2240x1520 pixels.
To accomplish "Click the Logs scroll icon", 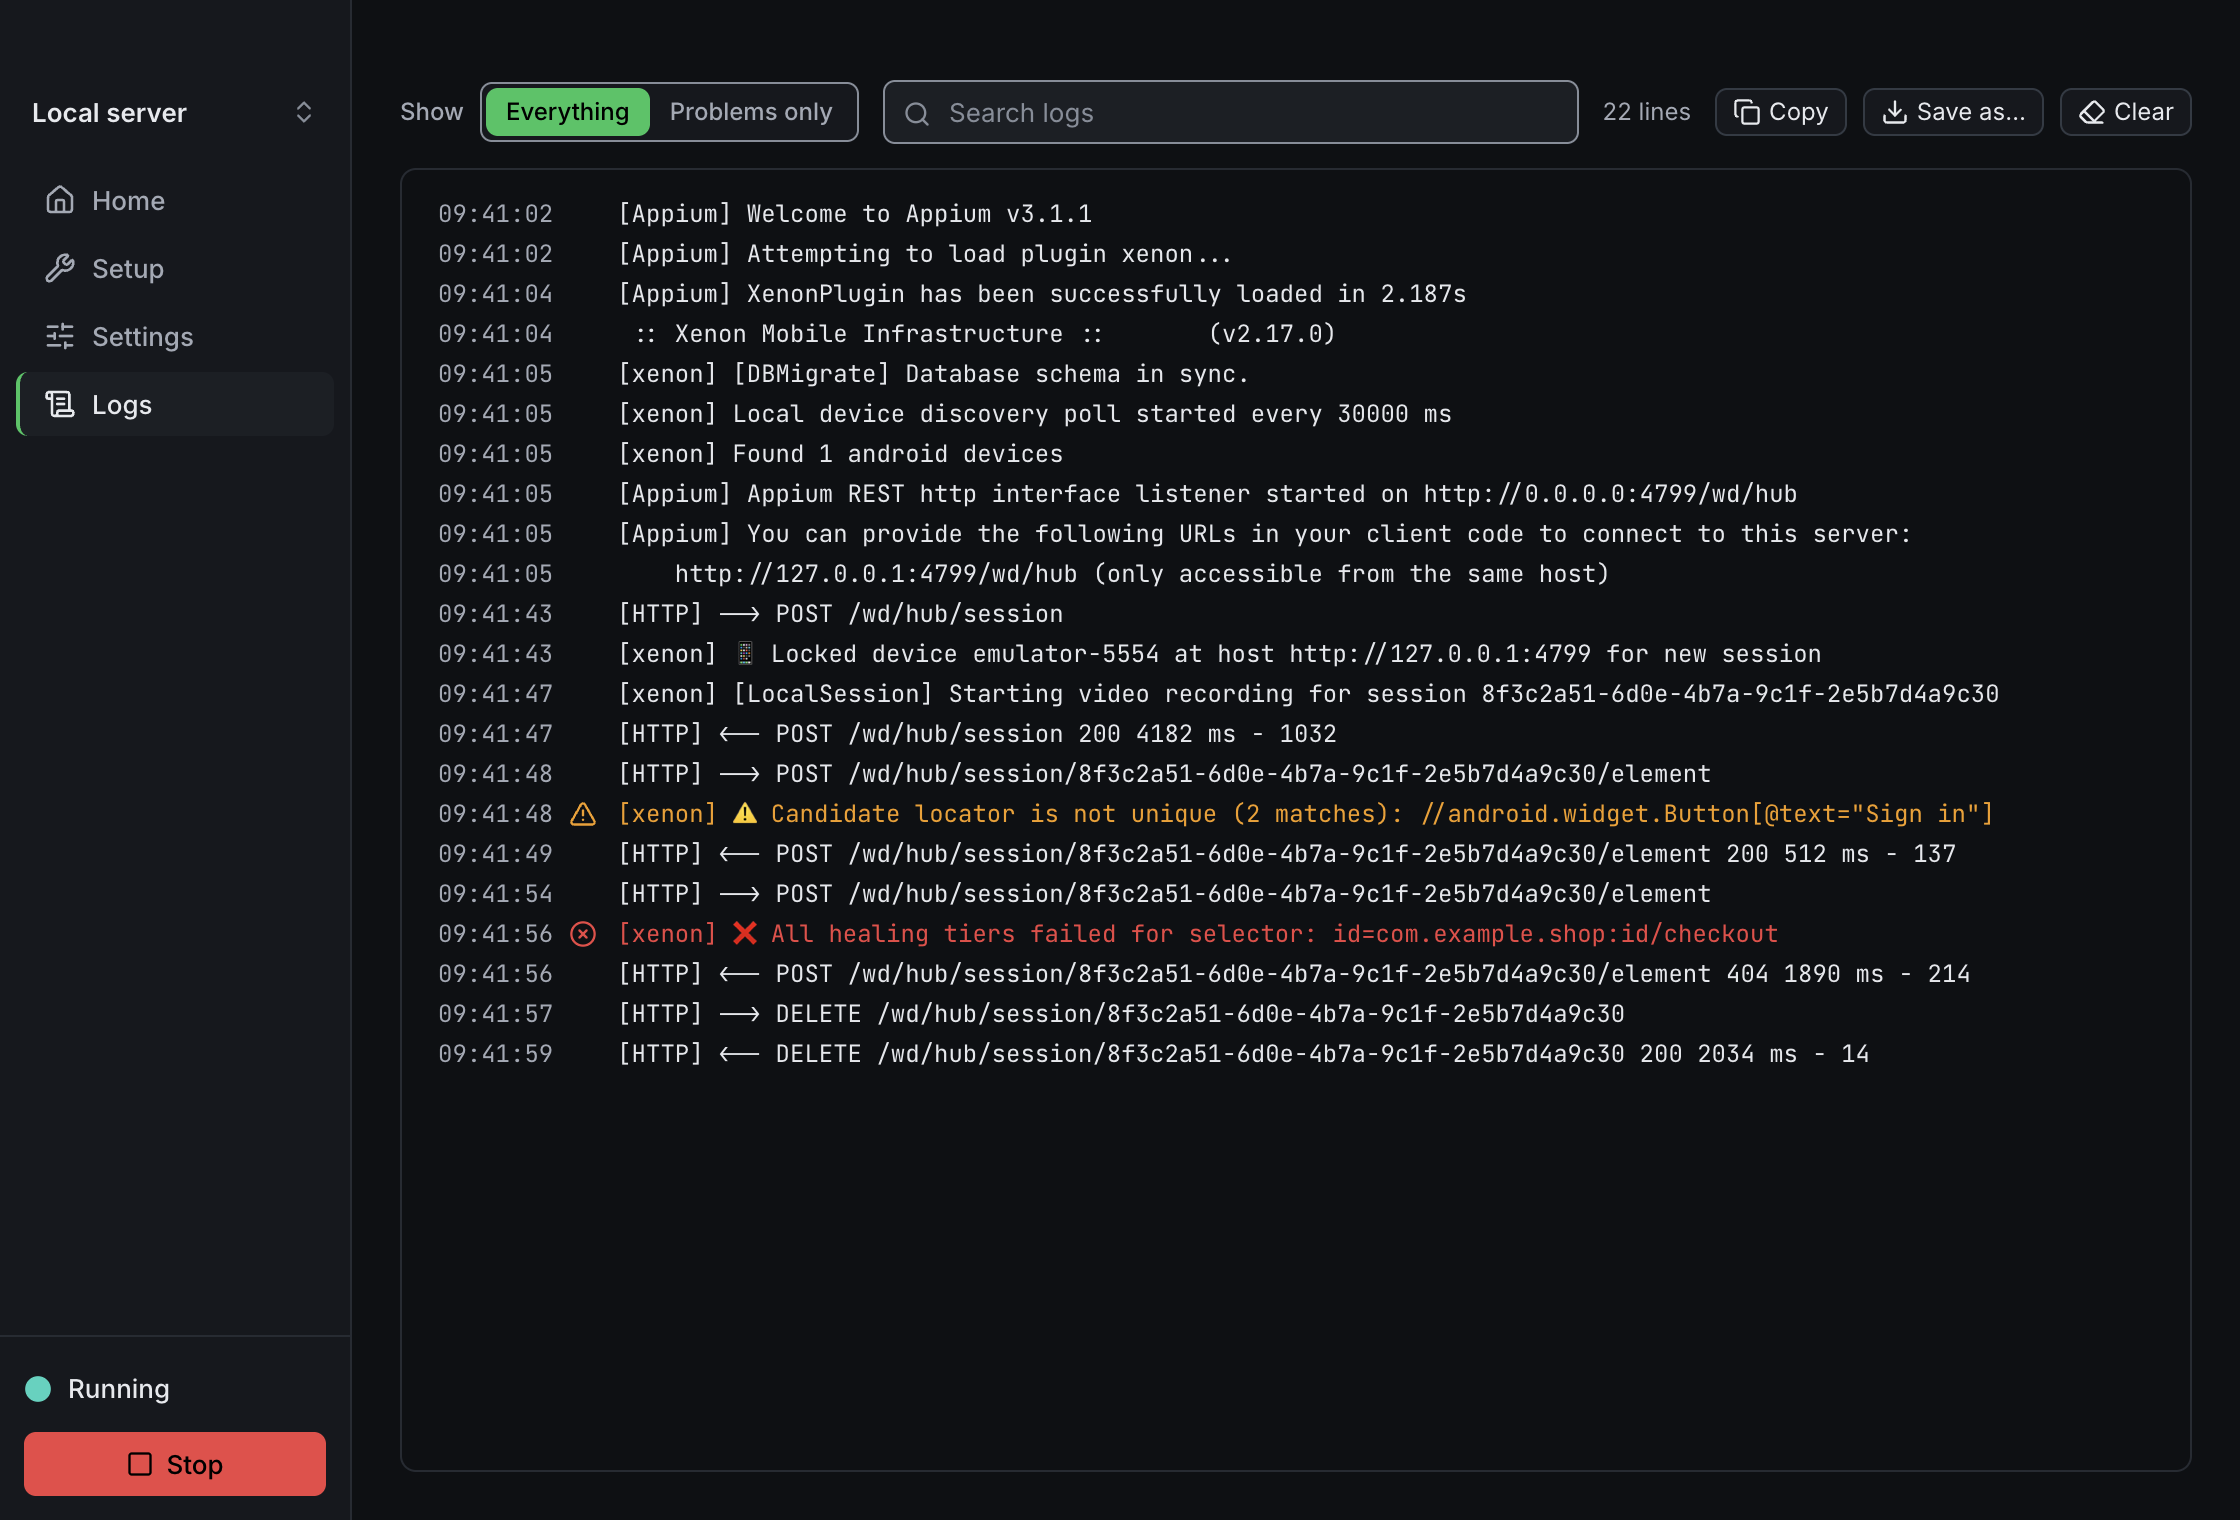I will (60, 404).
